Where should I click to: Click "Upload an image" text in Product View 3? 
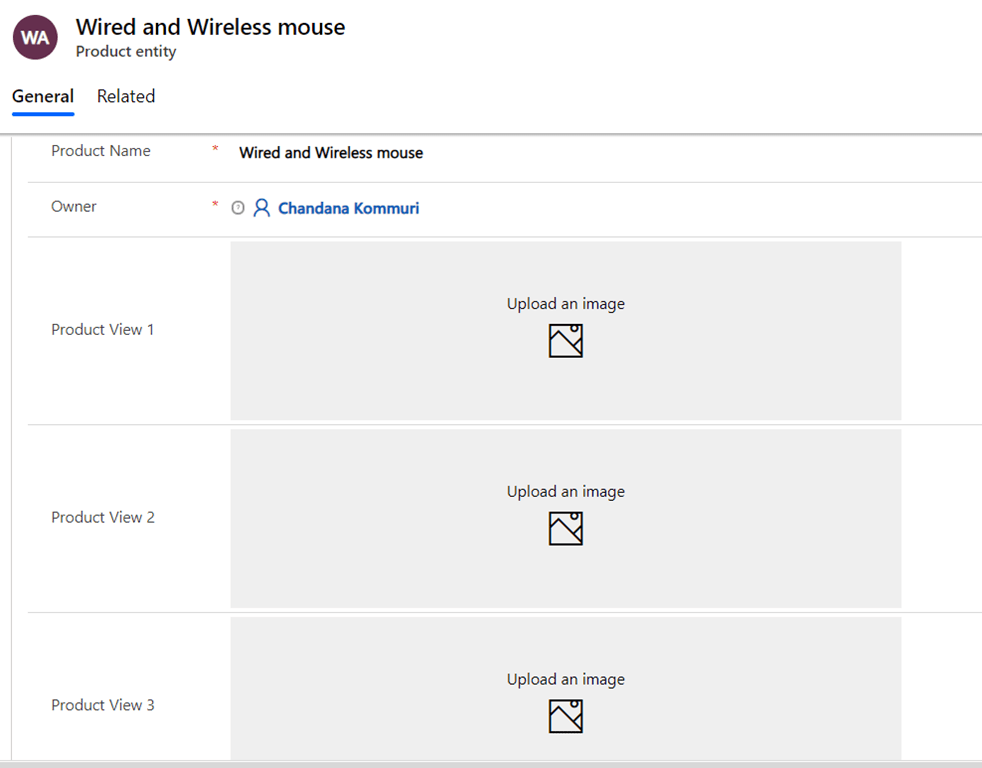pyautogui.click(x=565, y=680)
